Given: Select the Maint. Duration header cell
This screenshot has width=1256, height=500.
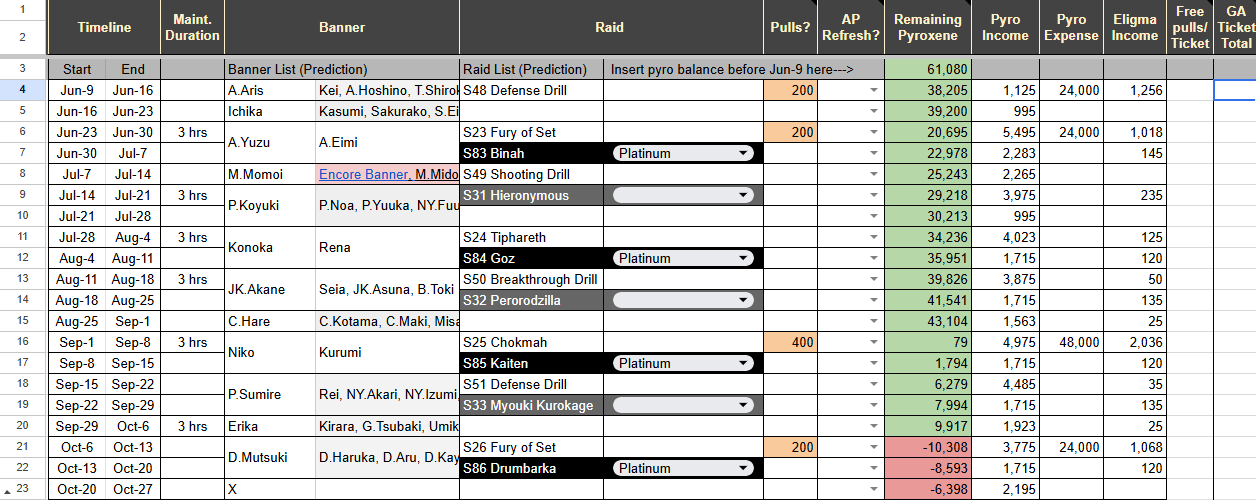Looking at the screenshot, I should (192, 27).
